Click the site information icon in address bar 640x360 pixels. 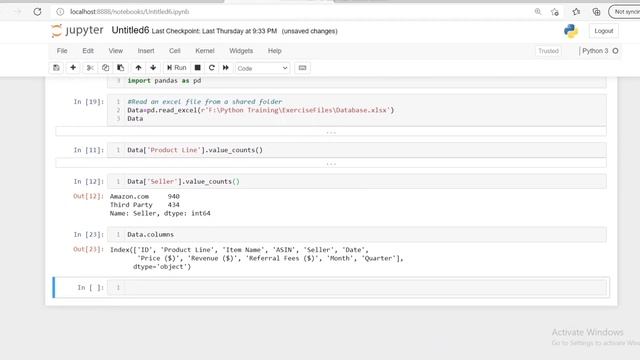pos(60,12)
